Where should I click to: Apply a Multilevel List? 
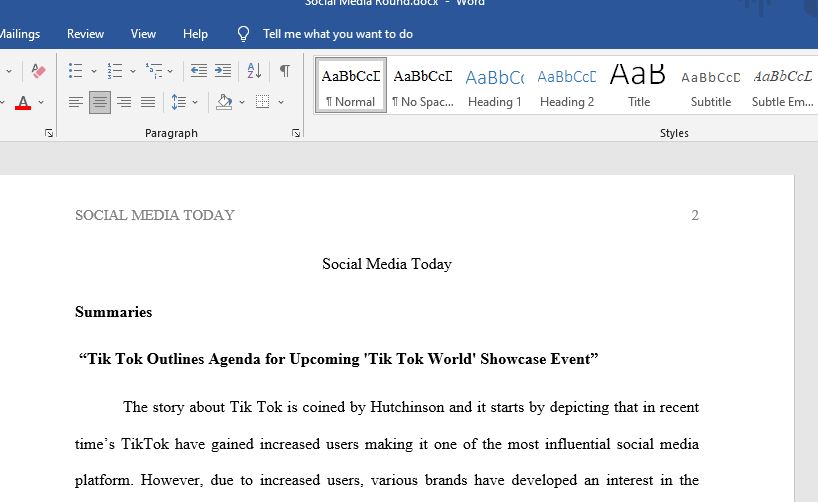[x=154, y=70]
